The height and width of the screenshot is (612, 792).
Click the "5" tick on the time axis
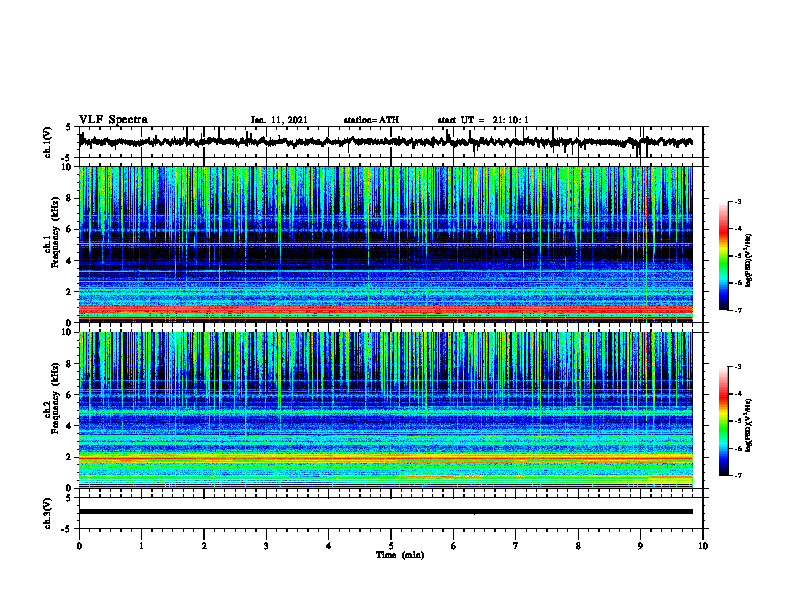click(391, 546)
